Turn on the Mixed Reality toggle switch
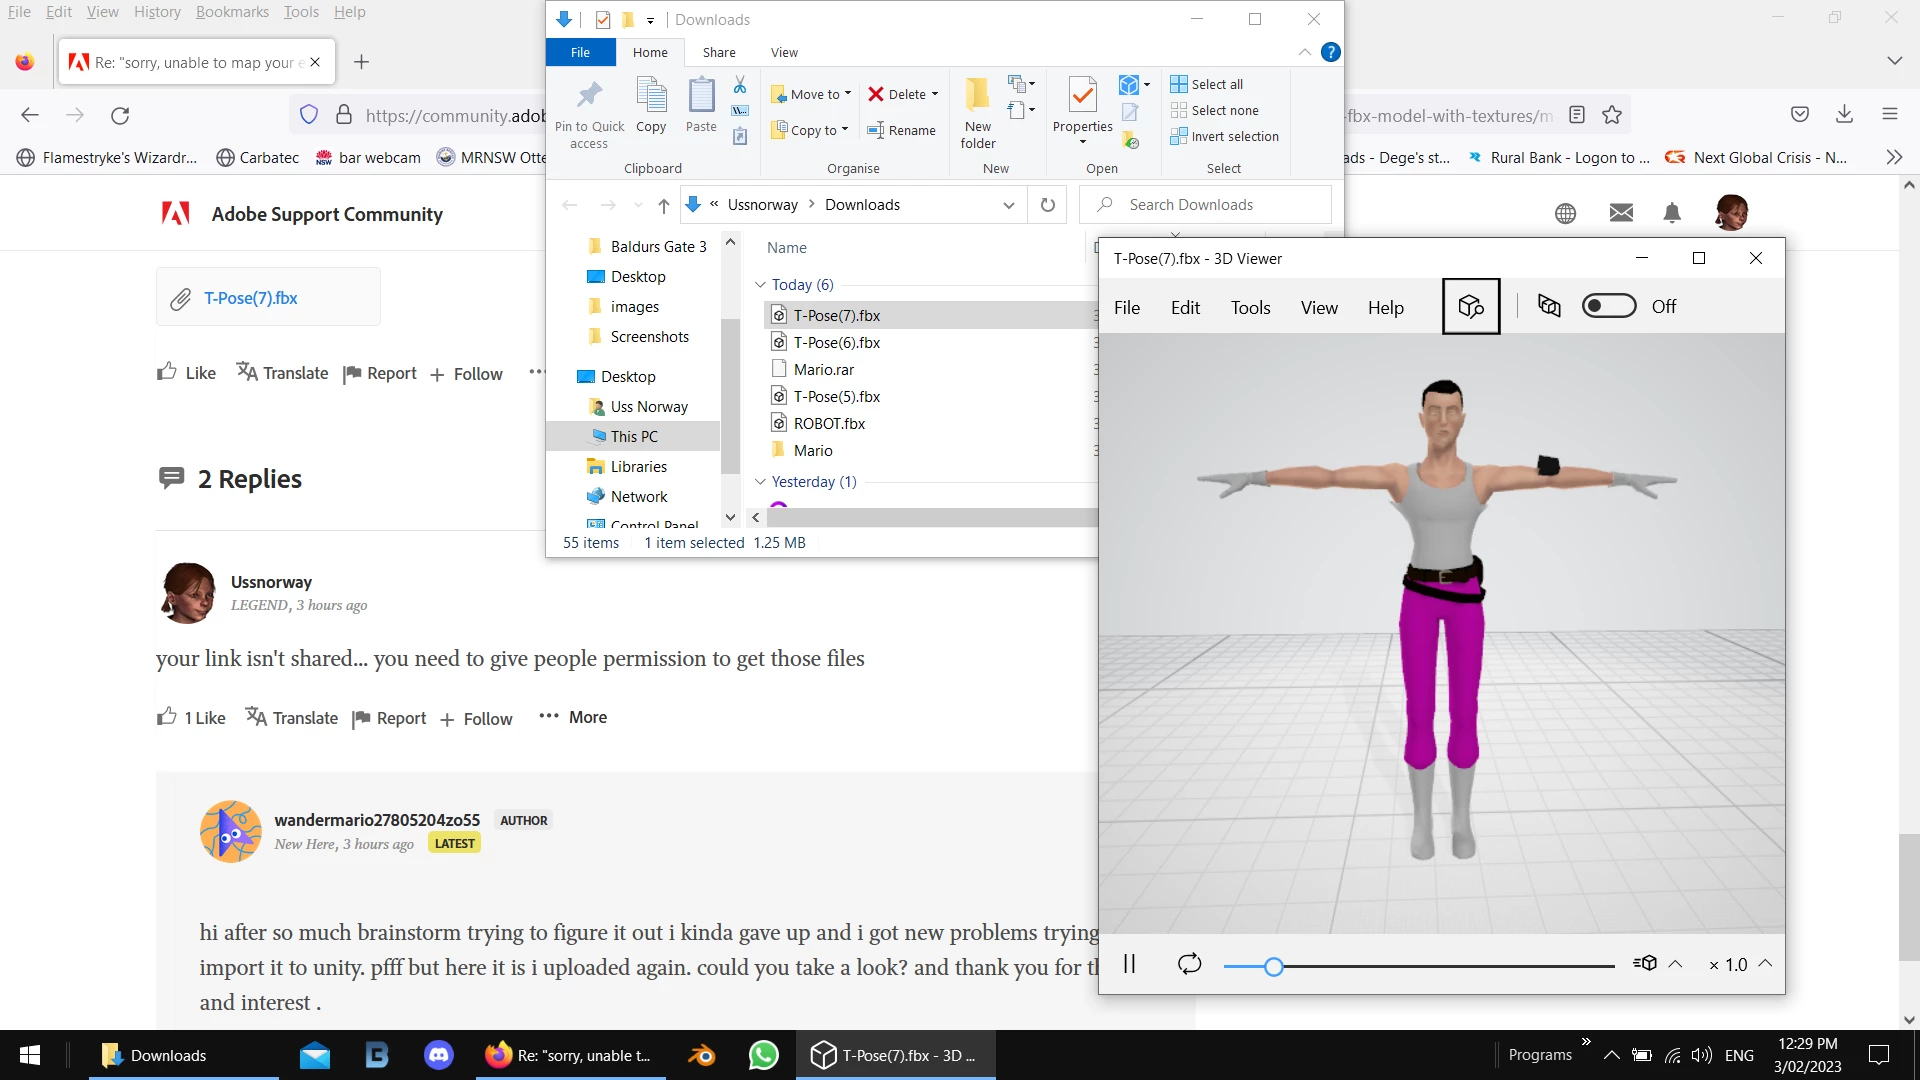Image resolution: width=1920 pixels, height=1080 pixels. [1608, 306]
